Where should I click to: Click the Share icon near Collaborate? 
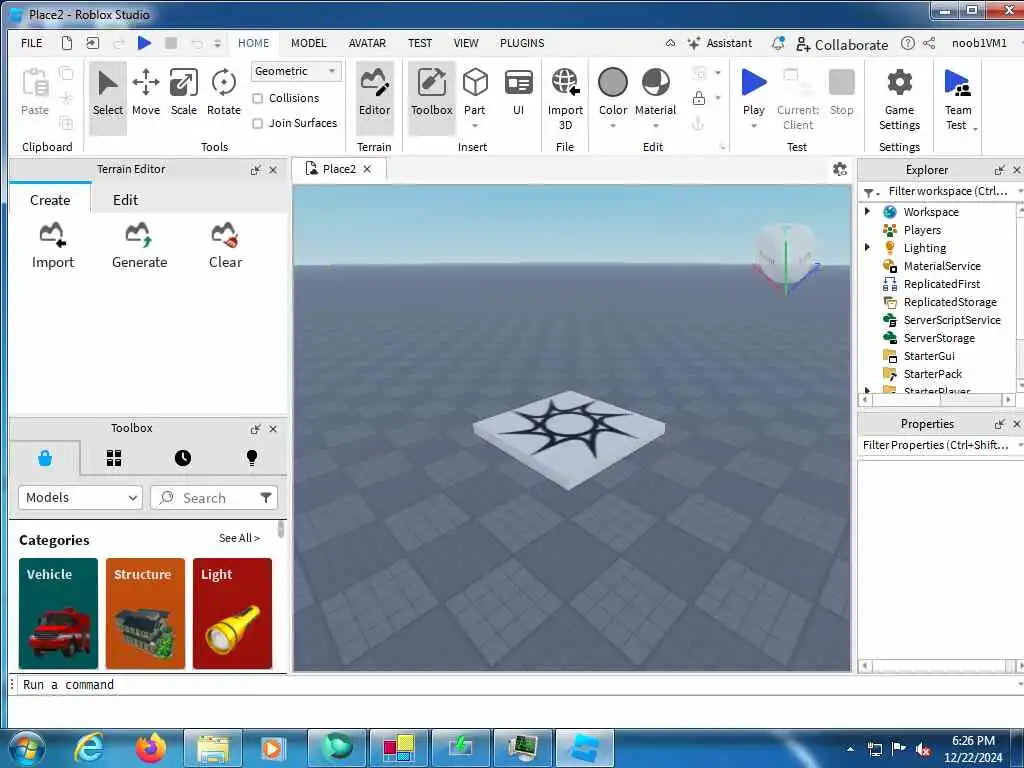(x=929, y=43)
